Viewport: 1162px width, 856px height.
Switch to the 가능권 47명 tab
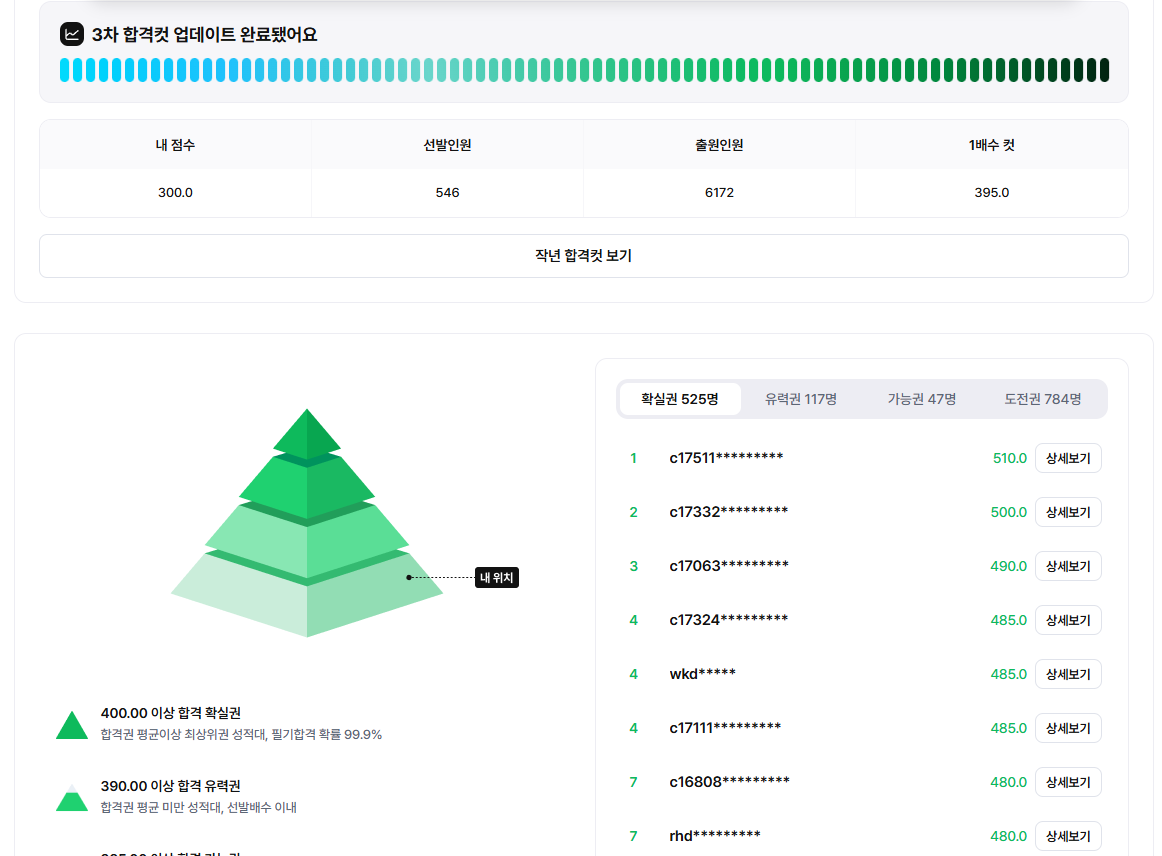point(922,399)
